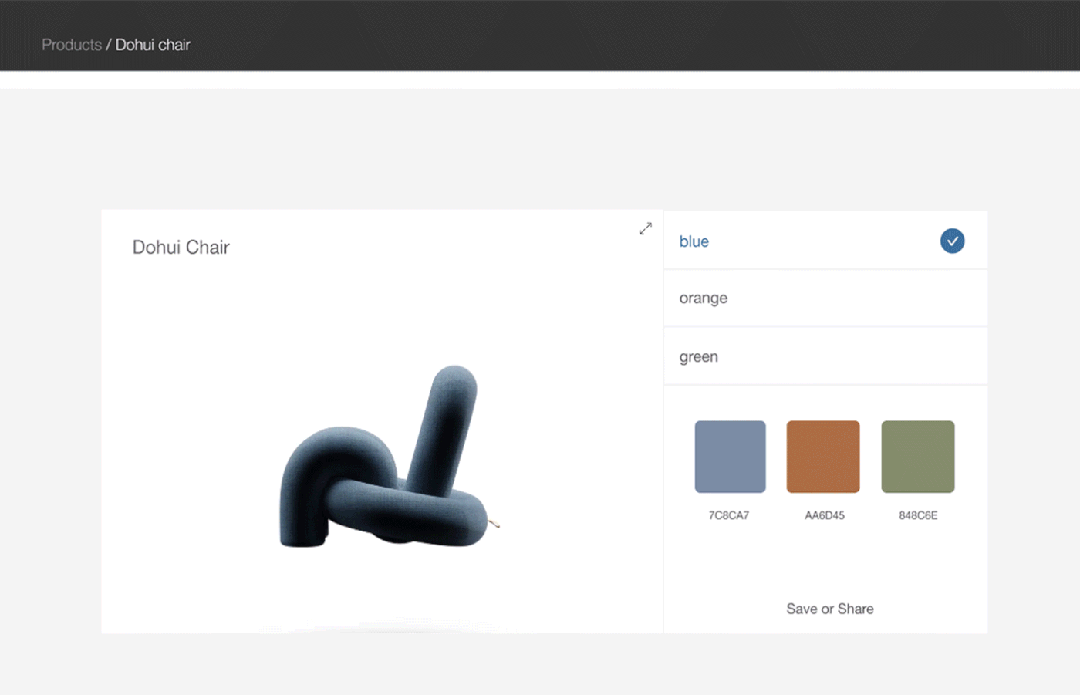Select the blue color option row

click(x=825, y=240)
